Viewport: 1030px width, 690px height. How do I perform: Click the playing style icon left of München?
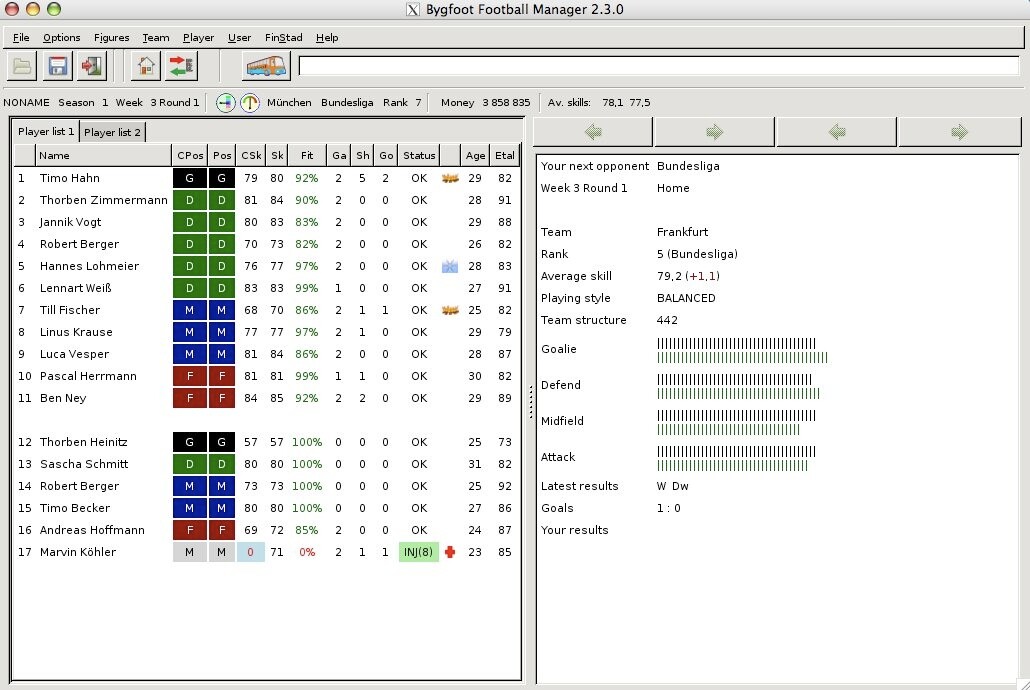click(226, 102)
